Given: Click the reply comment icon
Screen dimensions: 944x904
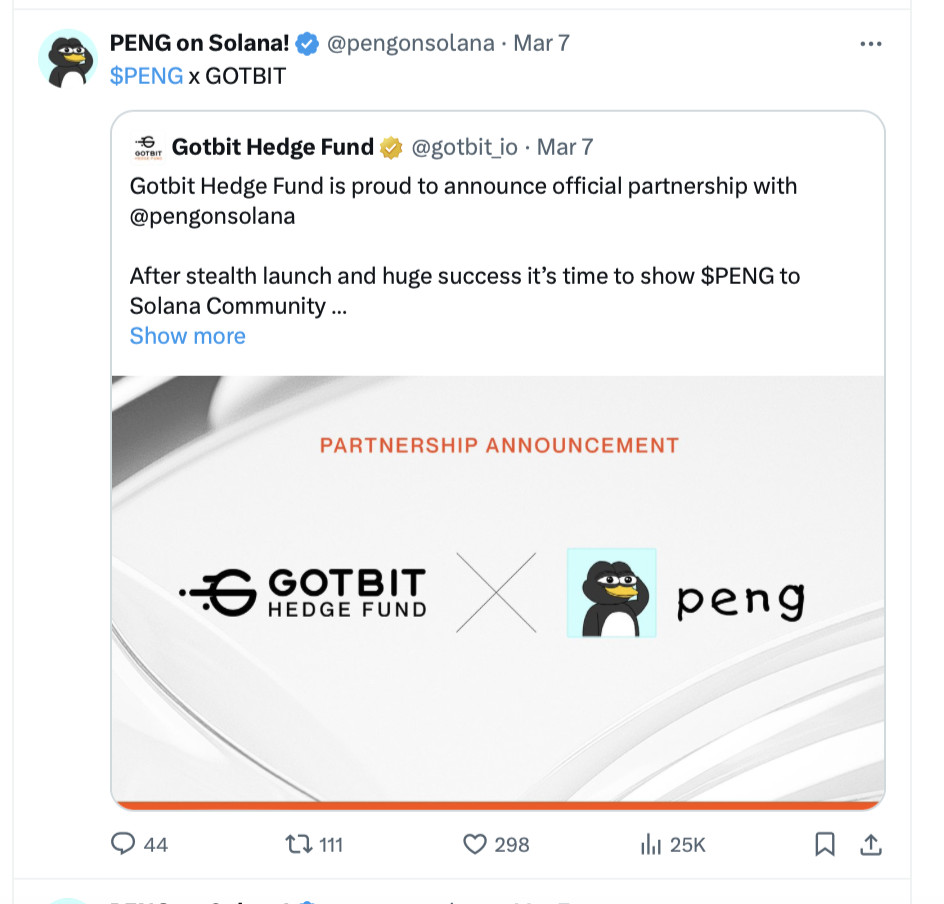Looking at the screenshot, I should 123,844.
